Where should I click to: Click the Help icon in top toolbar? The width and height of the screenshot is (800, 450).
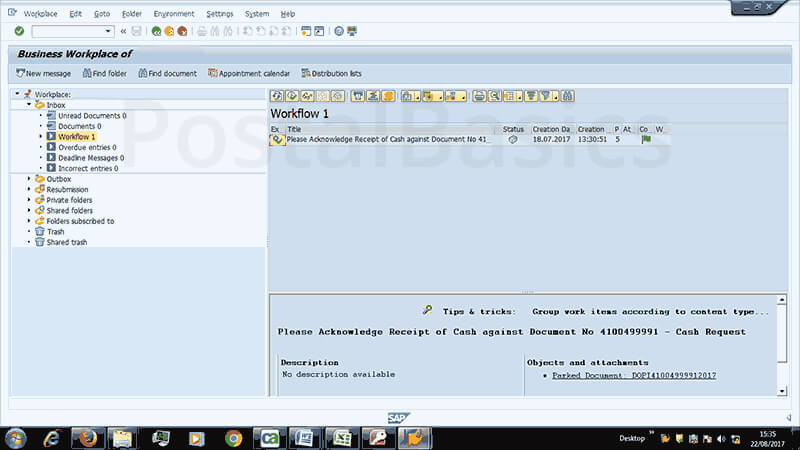339,31
